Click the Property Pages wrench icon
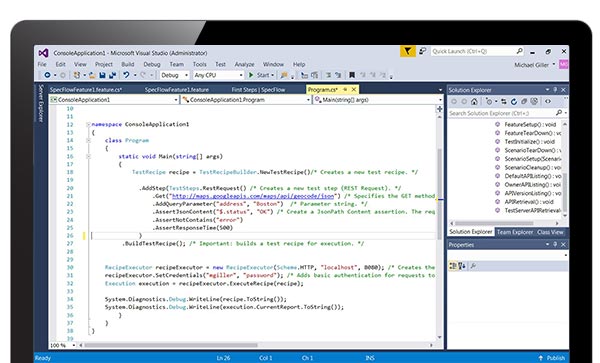 [x=473, y=265]
